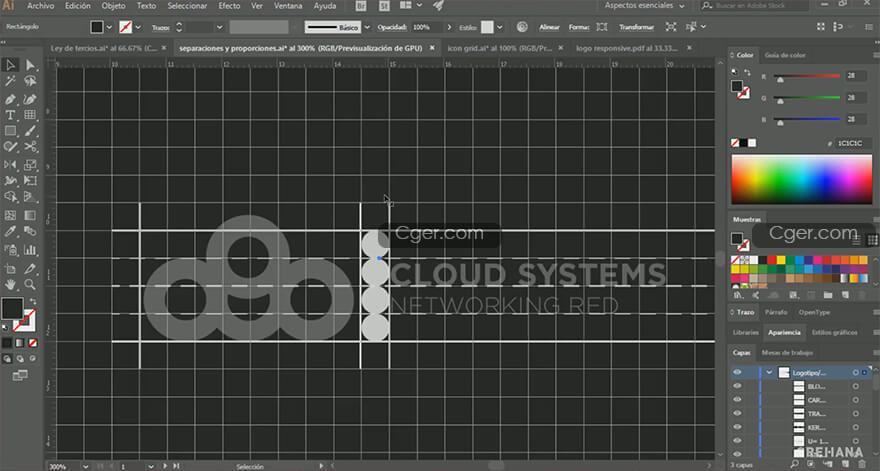Select the Column Graph tool
This screenshot has width=880, height=471.
30,250
